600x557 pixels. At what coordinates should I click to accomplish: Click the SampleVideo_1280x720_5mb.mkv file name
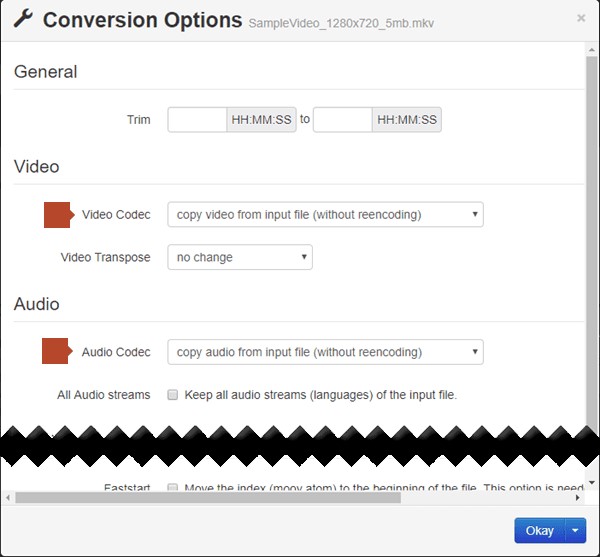[x=341, y=23]
